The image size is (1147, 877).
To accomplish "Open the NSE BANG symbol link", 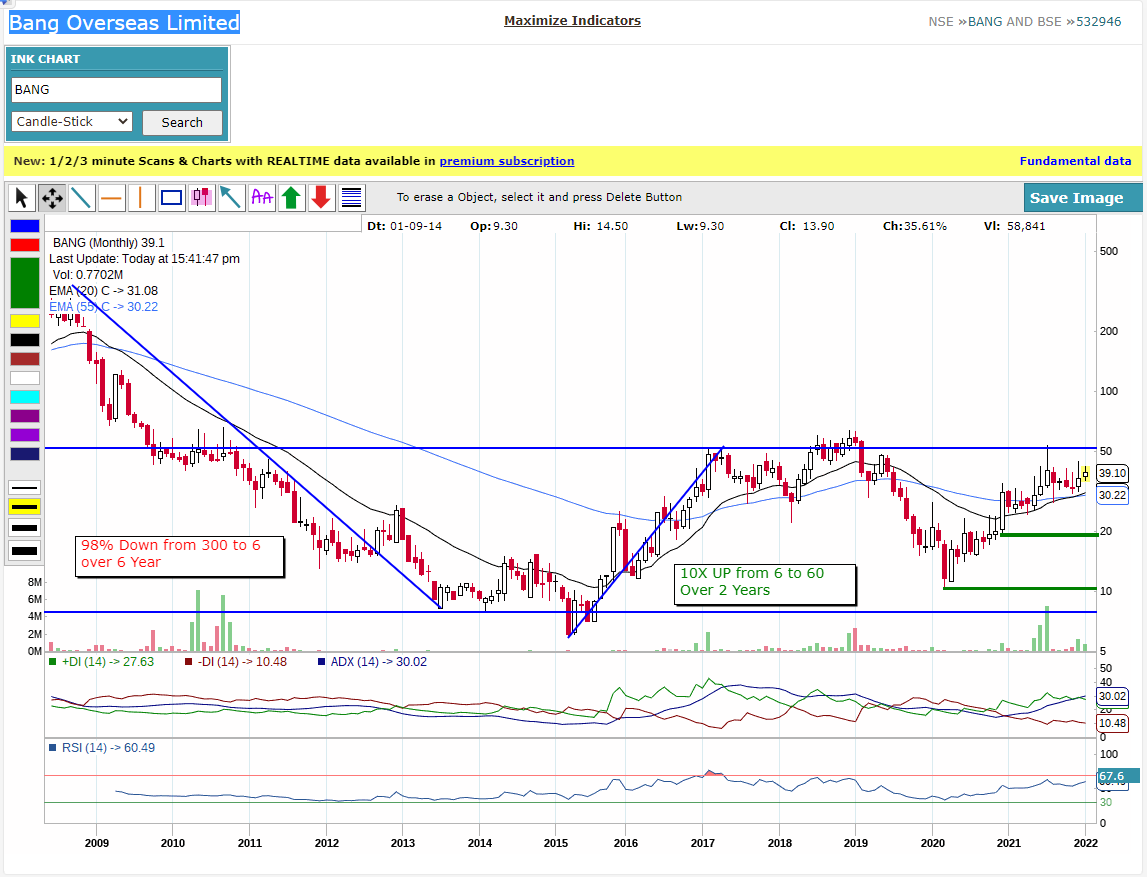I will click(985, 22).
